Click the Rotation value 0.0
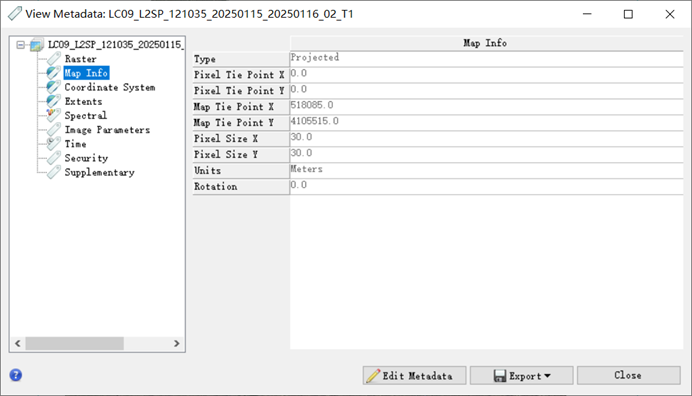Viewport: 692px width, 396px height. tap(486, 186)
